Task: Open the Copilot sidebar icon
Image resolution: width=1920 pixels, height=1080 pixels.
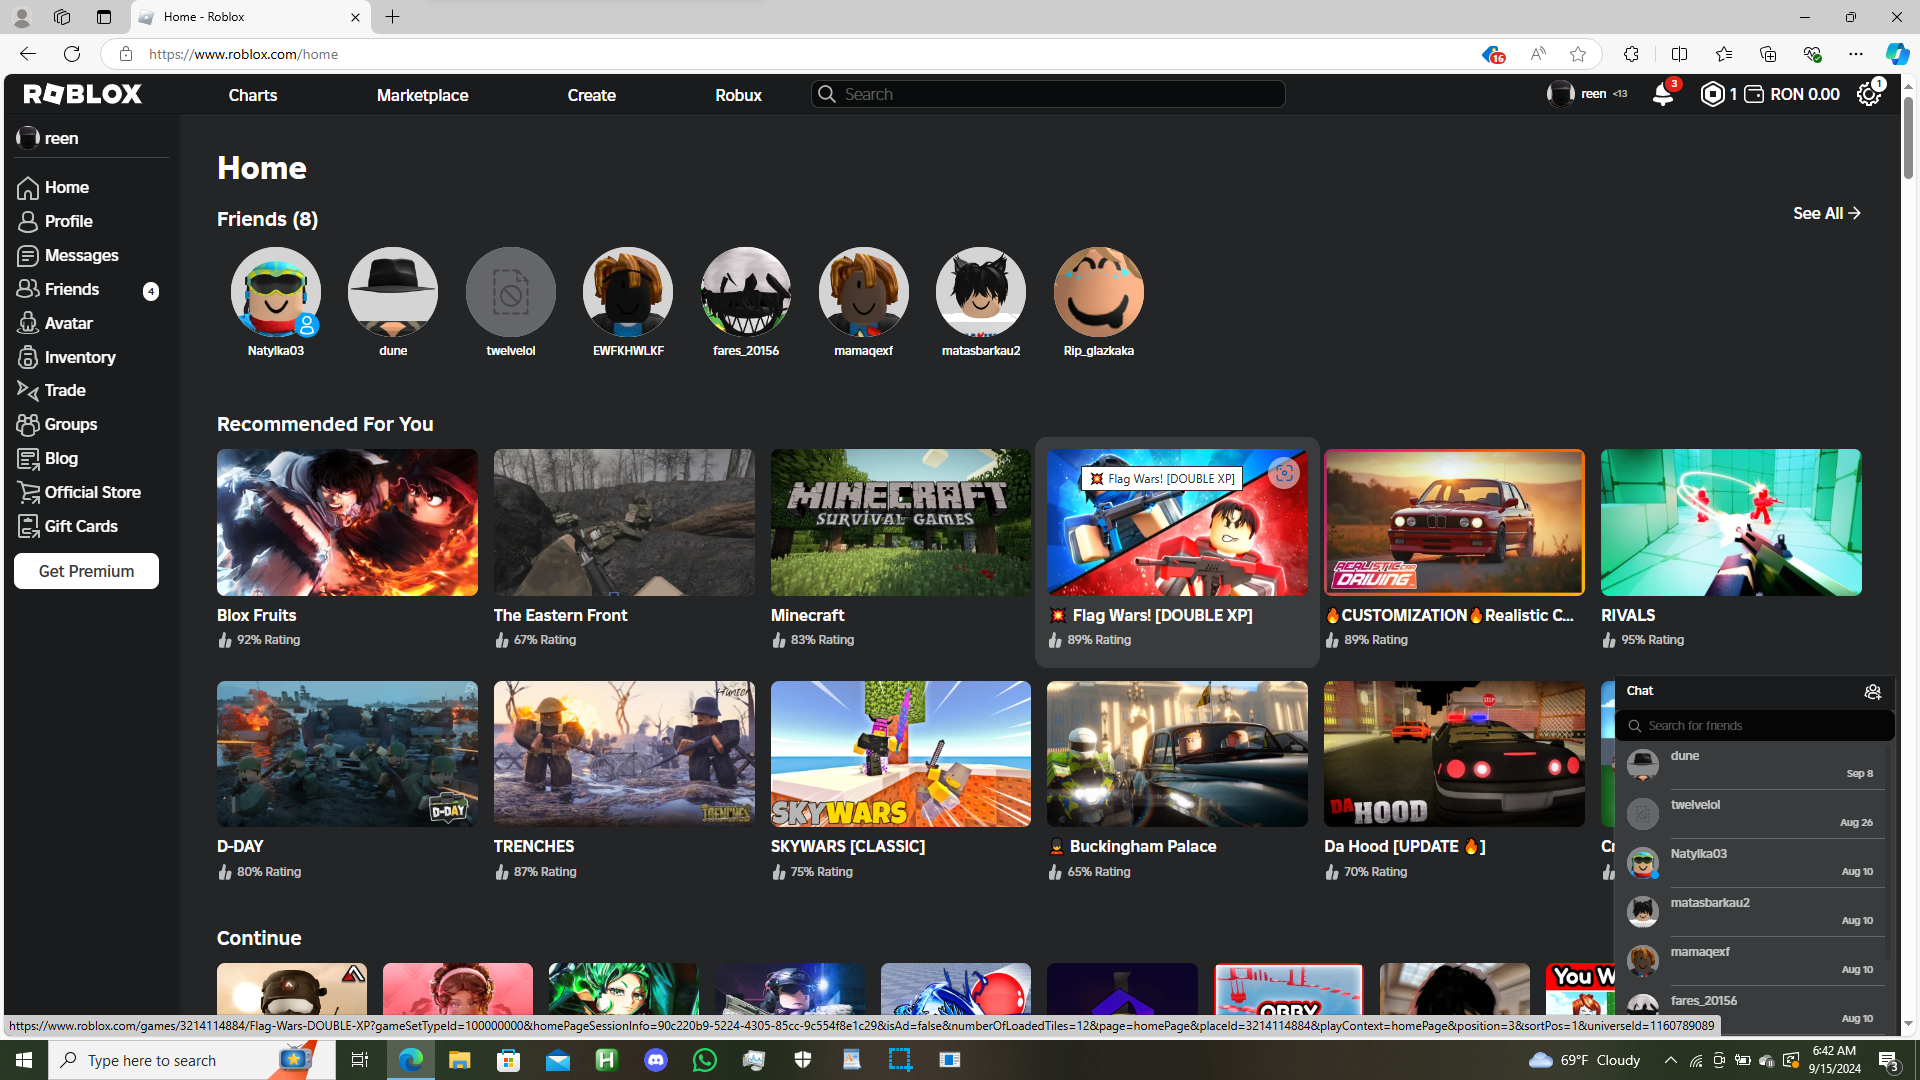Action: coord(1896,54)
